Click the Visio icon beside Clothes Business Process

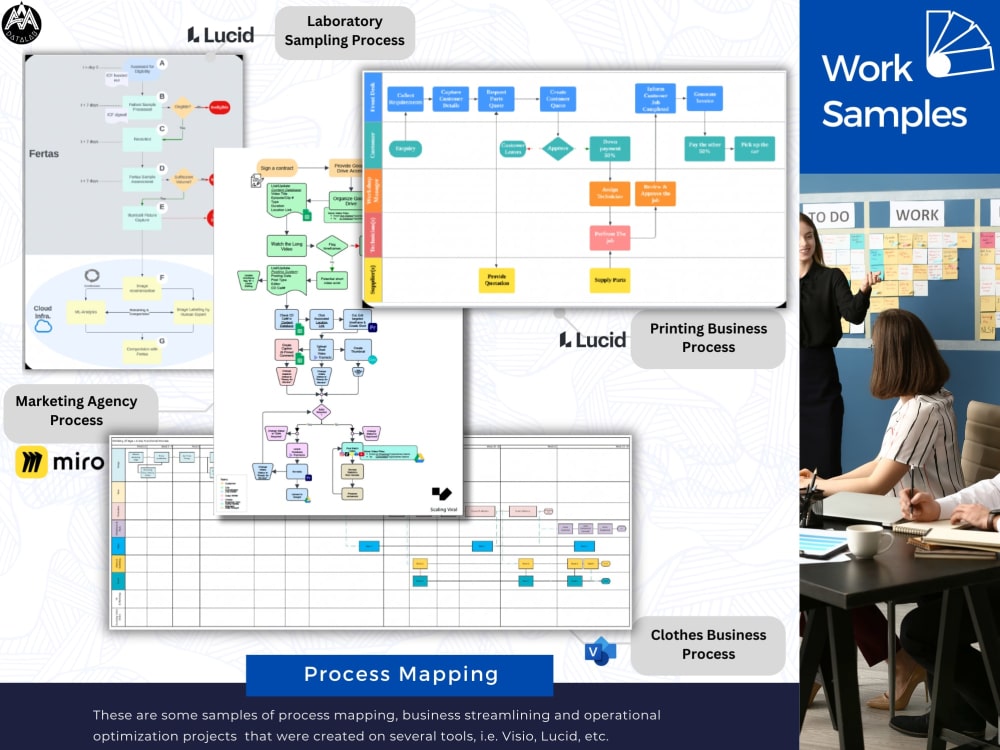click(x=600, y=651)
